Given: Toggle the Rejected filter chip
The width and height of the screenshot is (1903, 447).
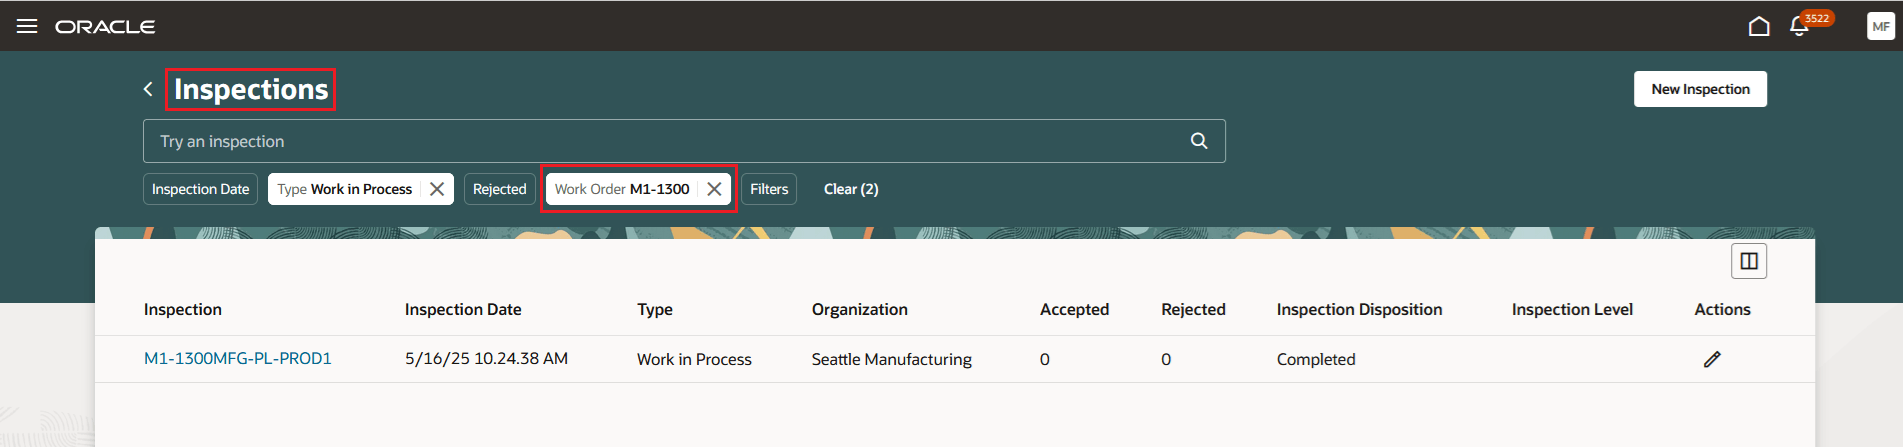Looking at the screenshot, I should coord(499,189).
